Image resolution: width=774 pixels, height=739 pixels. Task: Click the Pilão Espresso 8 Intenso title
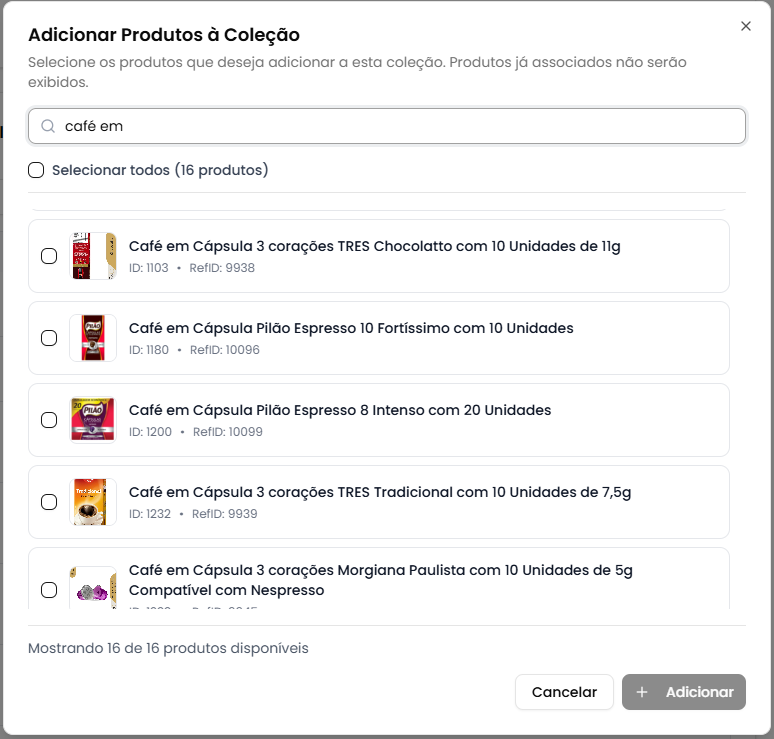pos(340,410)
